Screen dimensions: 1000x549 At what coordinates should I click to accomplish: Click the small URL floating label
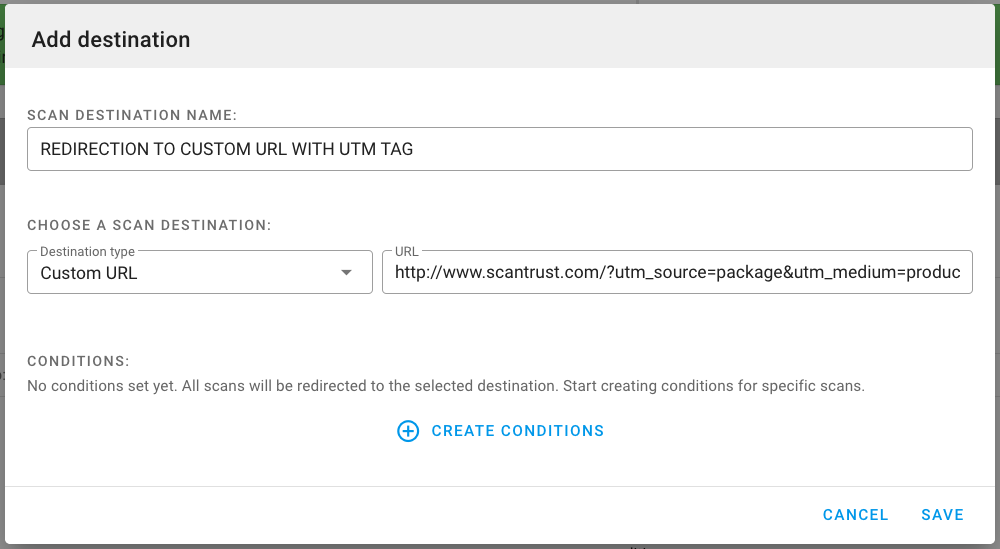tap(407, 252)
